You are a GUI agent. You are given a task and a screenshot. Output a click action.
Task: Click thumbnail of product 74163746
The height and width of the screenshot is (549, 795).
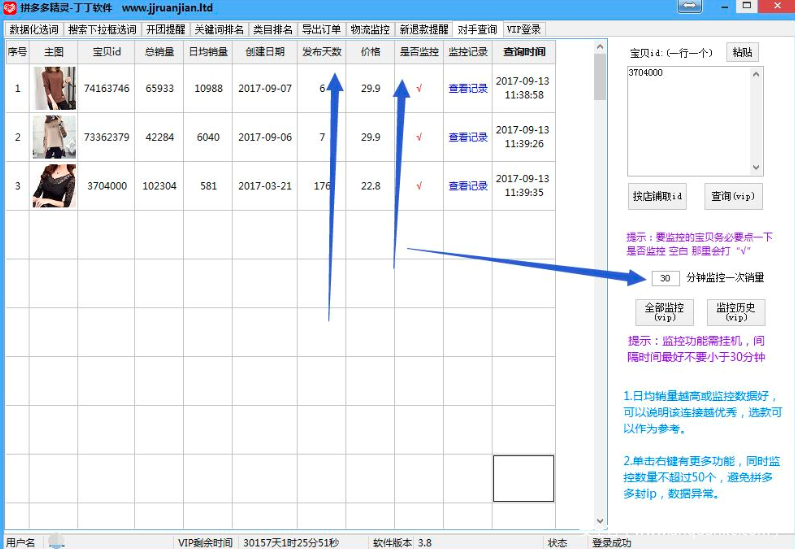(x=54, y=88)
